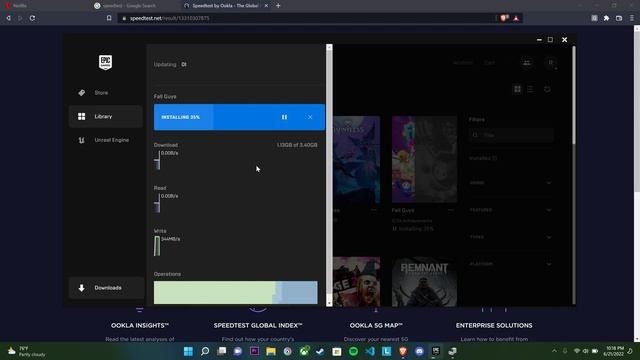This screenshot has height=360, width=640.
Task: Open the Store page in sidebar
Action: point(106,93)
